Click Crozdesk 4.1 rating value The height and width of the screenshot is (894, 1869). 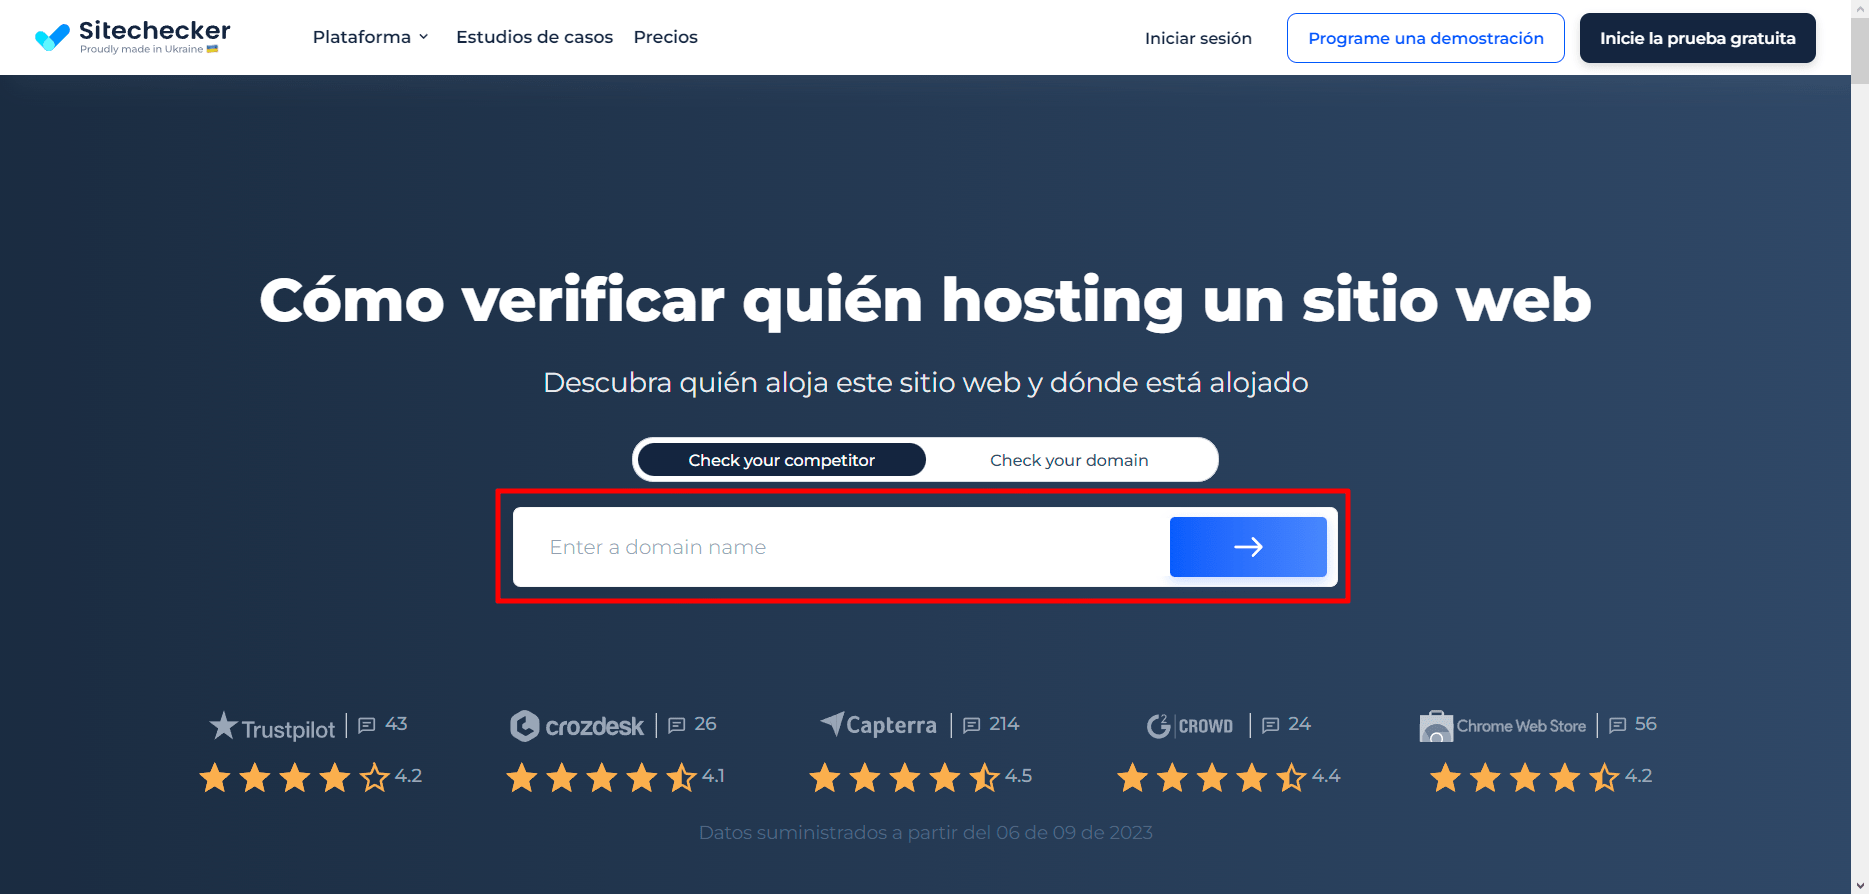[713, 776]
